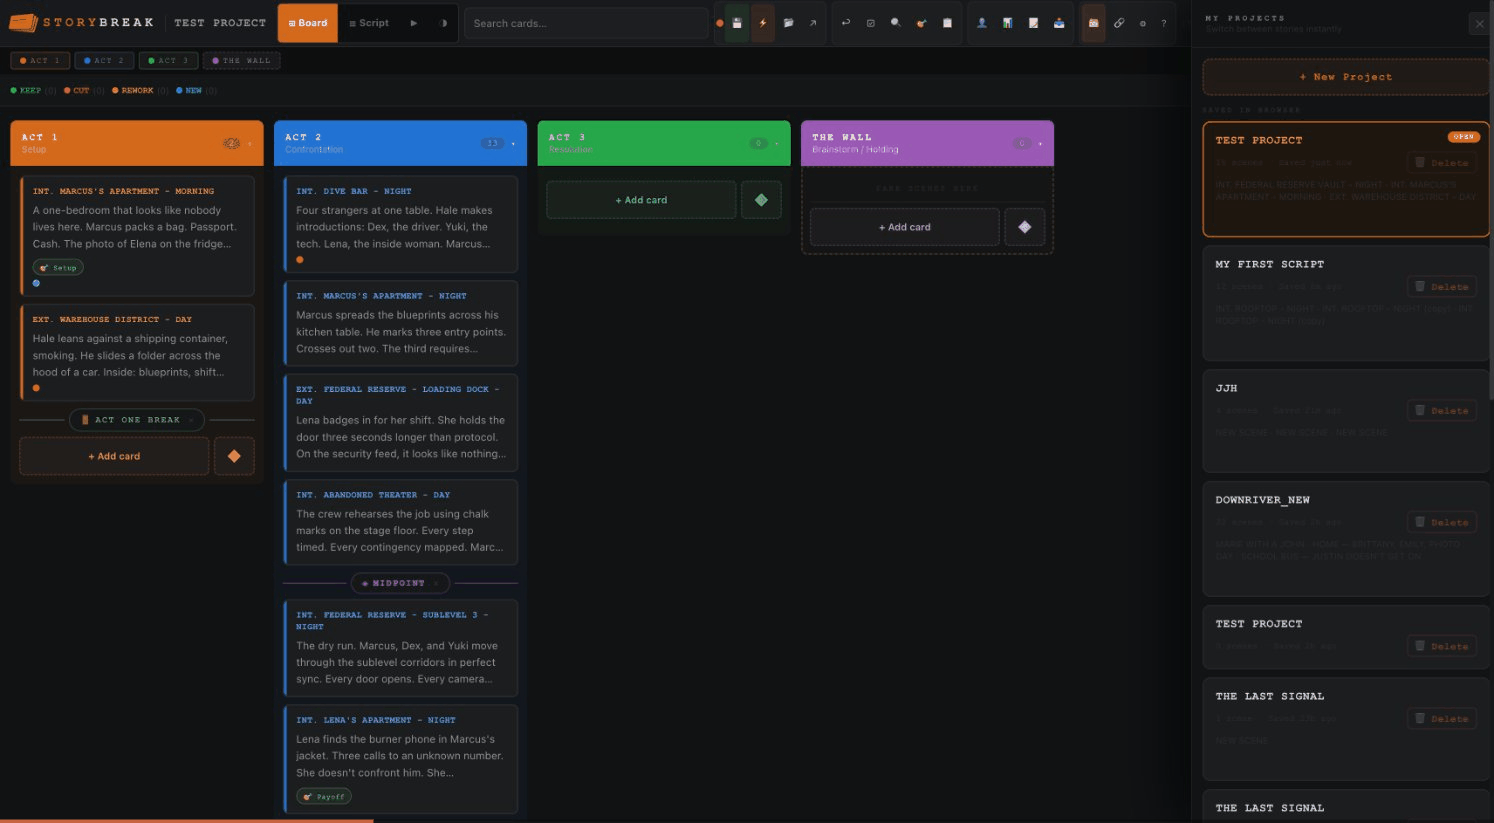Click the link sharing icon near the gear

pyautogui.click(x=1120, y=22)
